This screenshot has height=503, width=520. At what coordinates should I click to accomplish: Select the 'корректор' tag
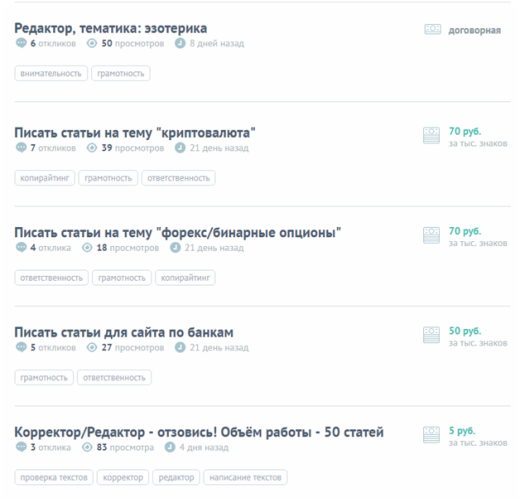click(123, 477)
